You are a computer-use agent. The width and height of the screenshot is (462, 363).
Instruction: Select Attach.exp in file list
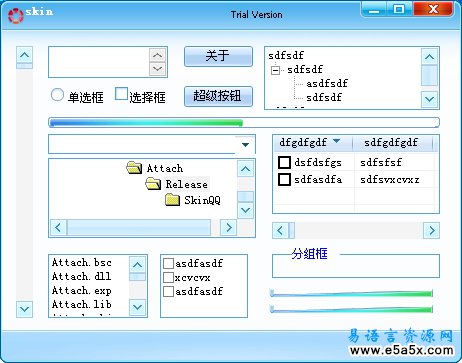tap(82, 290)
